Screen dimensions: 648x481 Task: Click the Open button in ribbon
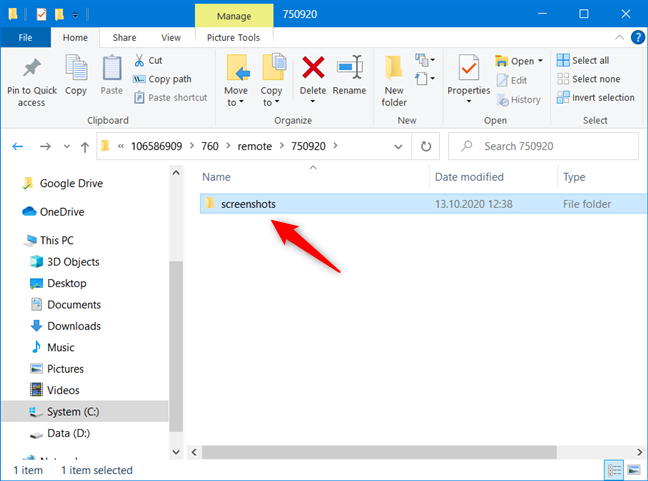[x=515, y=61]
